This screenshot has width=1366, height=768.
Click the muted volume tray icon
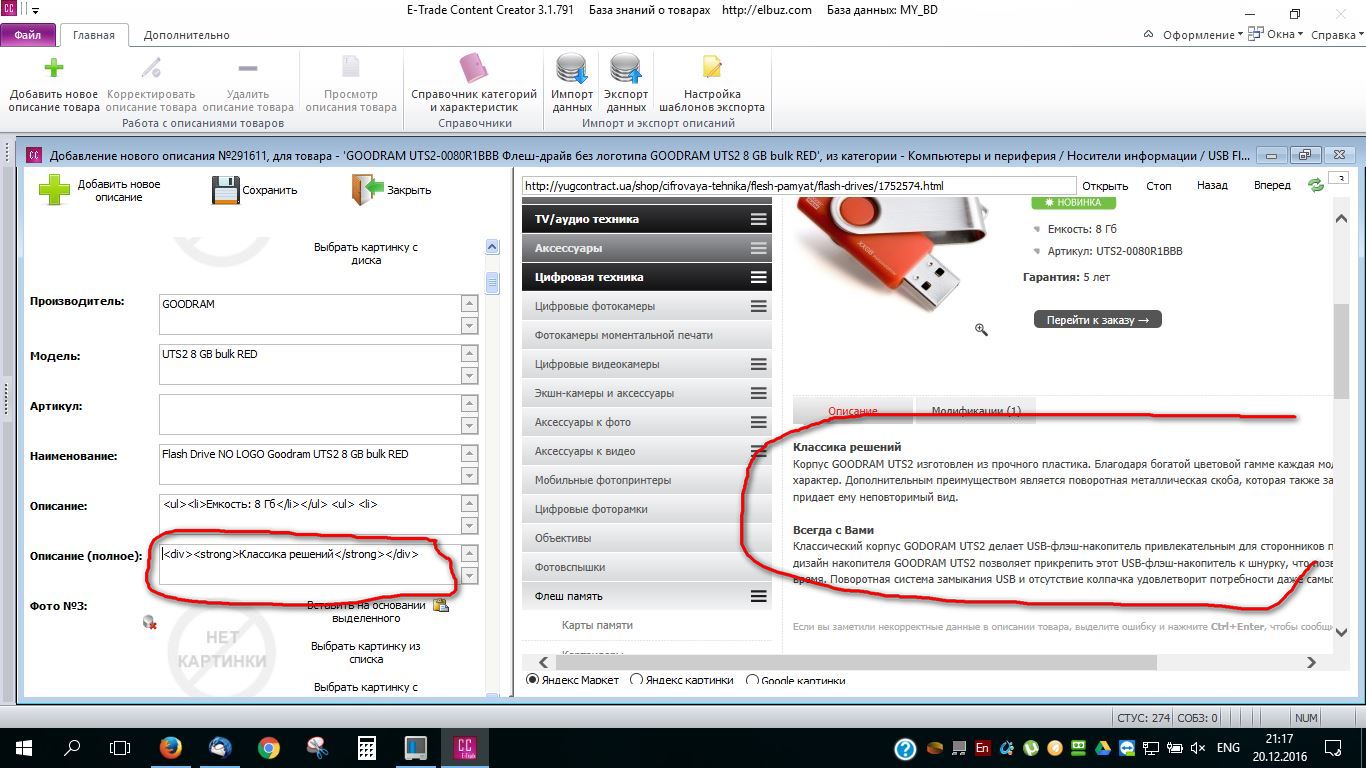1198,747
